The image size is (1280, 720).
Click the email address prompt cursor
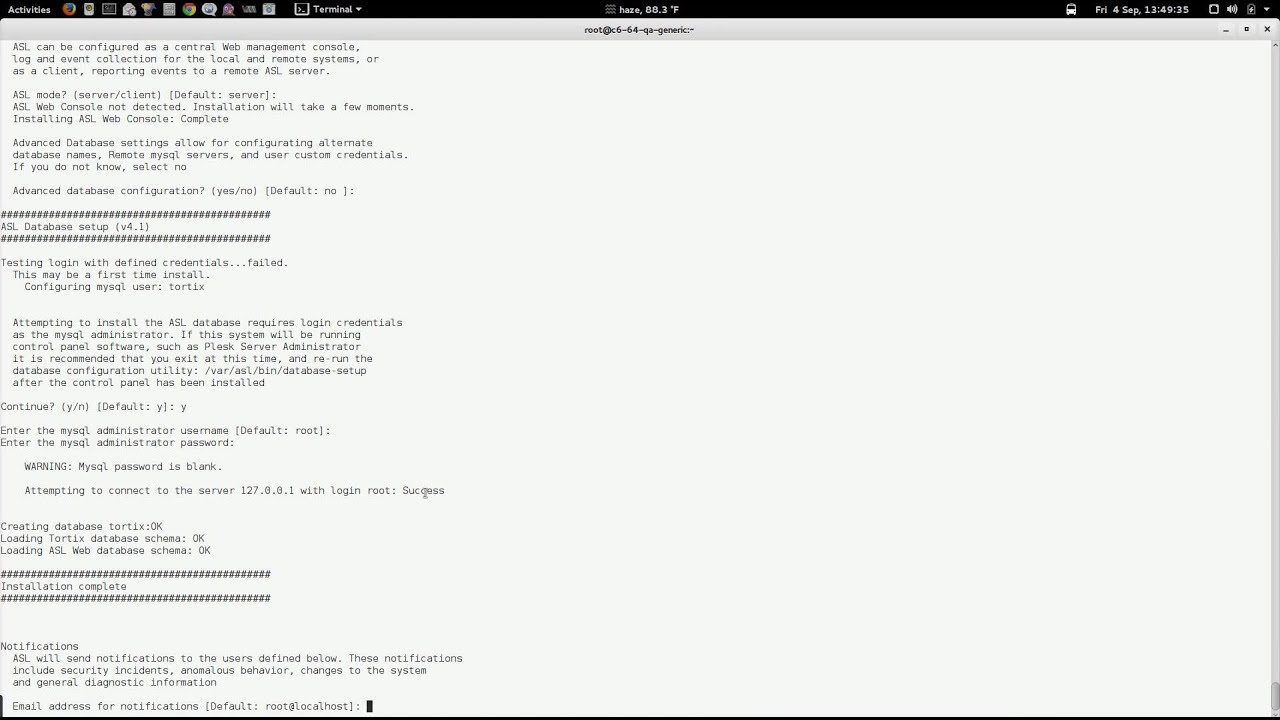[x=369, y=706]
